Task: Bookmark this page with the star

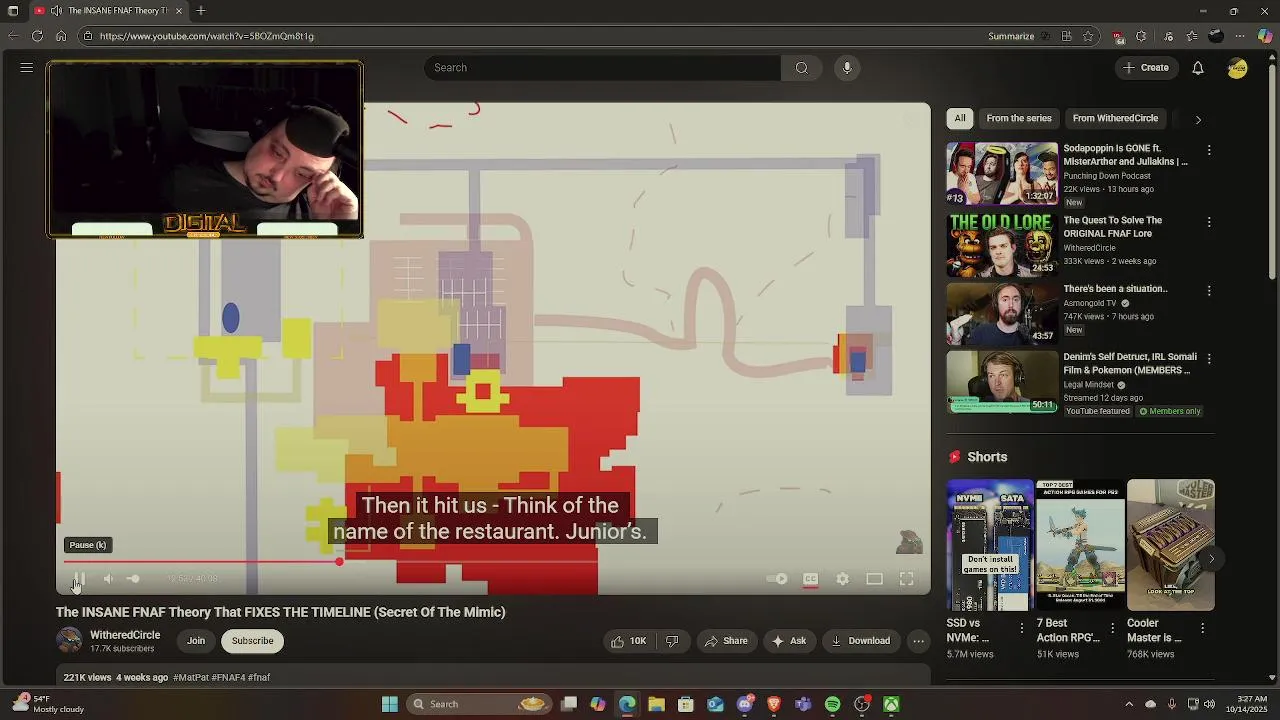Action: click(x=1088, y=36)
